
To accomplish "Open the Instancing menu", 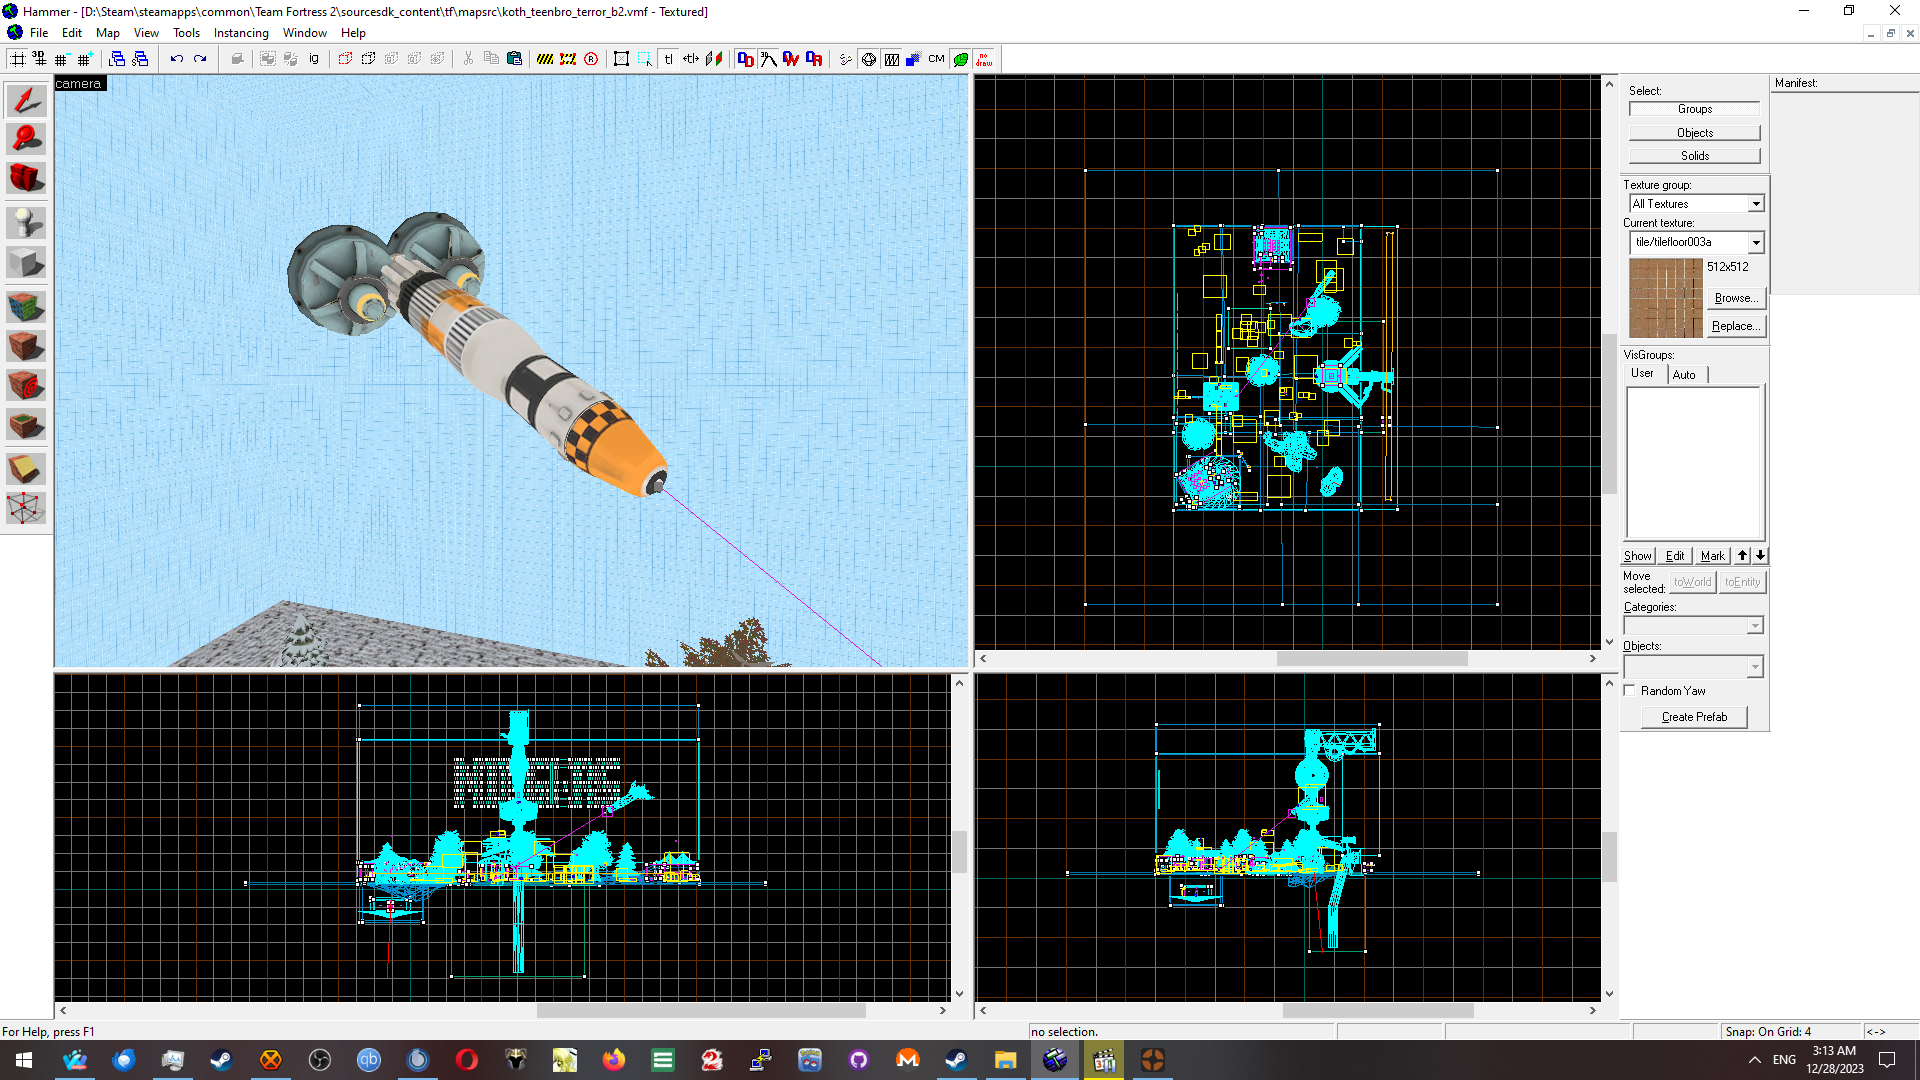I will 241,33.
